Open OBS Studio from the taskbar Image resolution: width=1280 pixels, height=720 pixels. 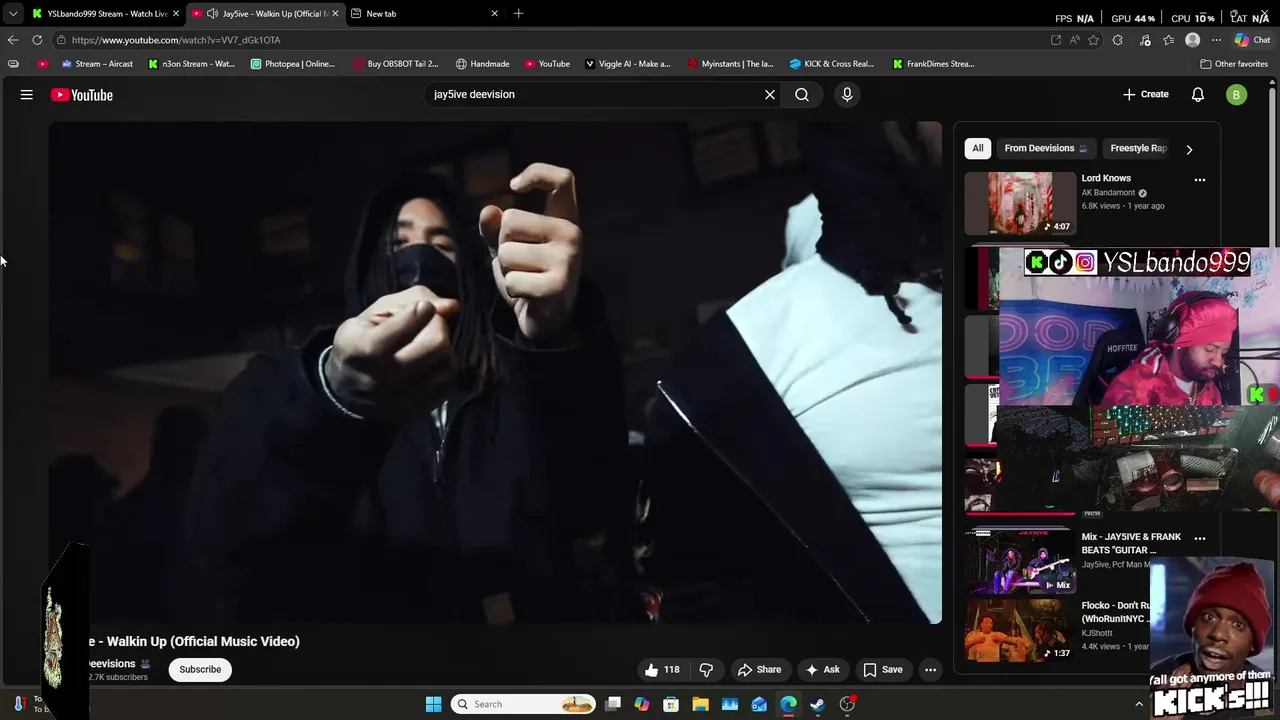click(847, 704)
